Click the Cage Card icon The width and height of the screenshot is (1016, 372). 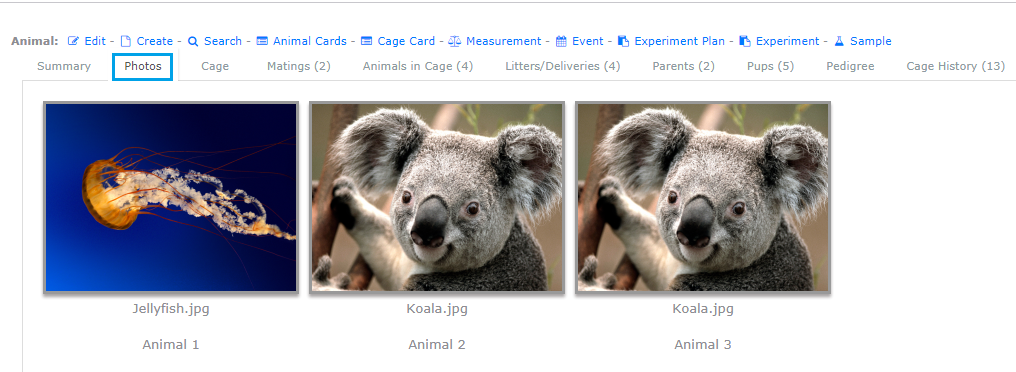click(x=366, y=41)
